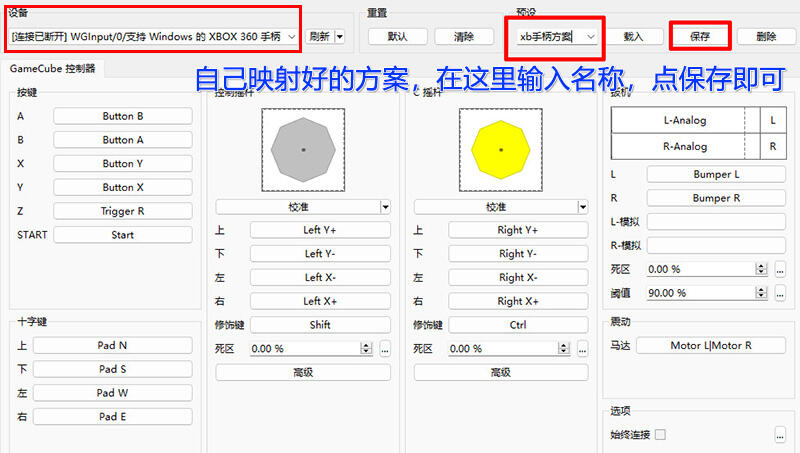Click the Left Y+ mapping button
This screenshot has width=800, height=453.
pyautogui.click(x=320, y=230)
